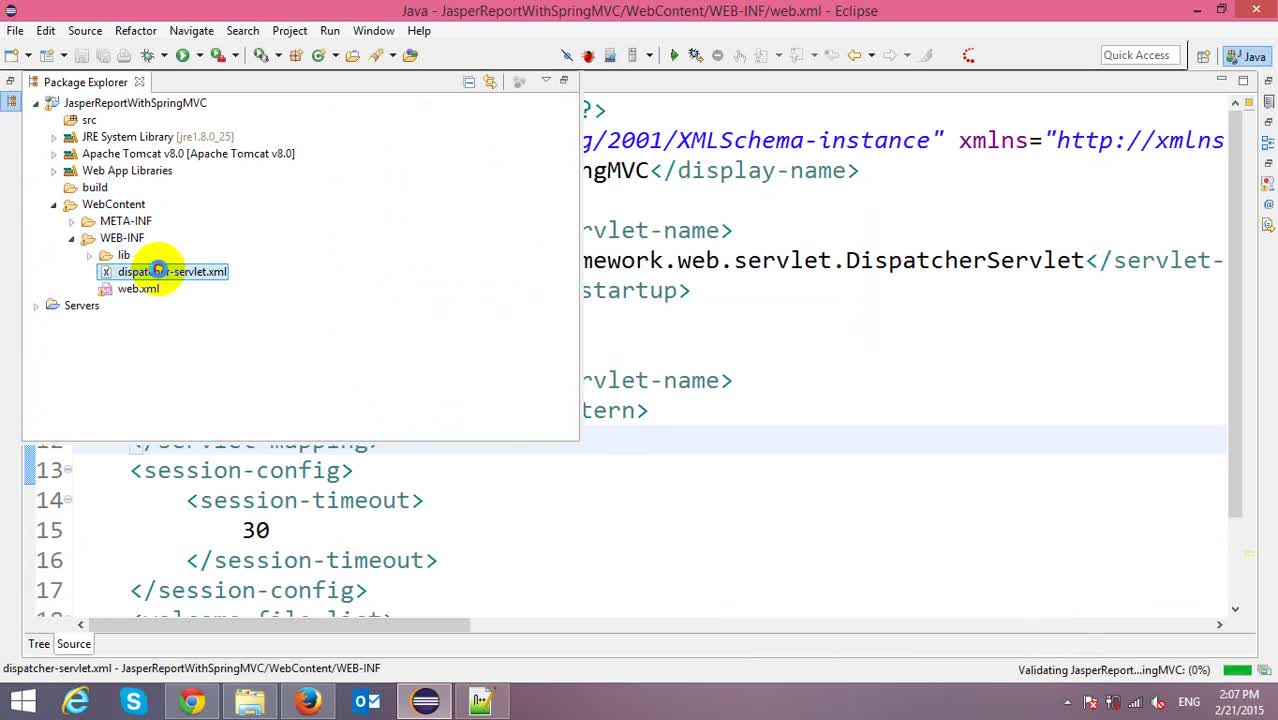Open Outlook from the taskbar
This screenshot has height=720, width=1278.
click(366, 702)
